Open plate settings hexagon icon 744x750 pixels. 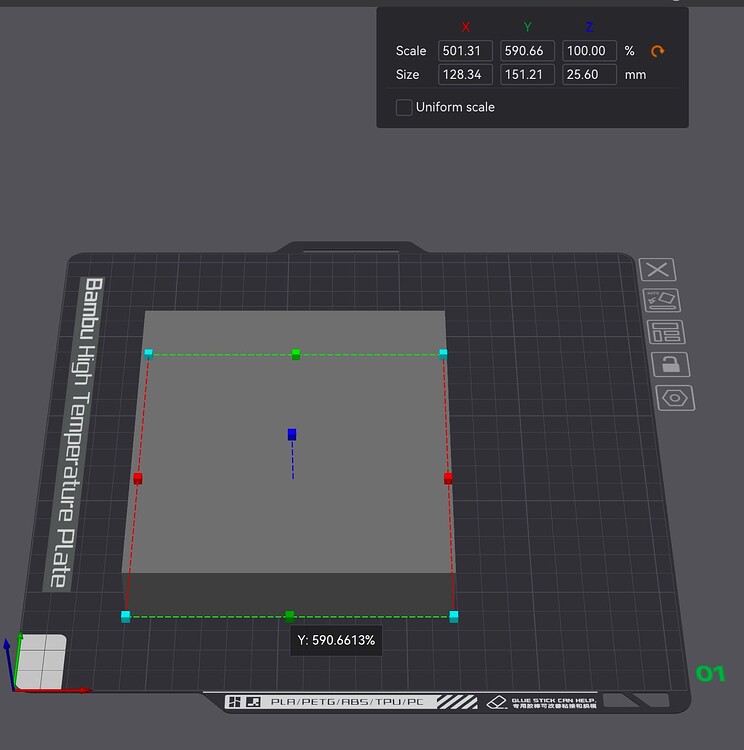[x=675, y=398]
